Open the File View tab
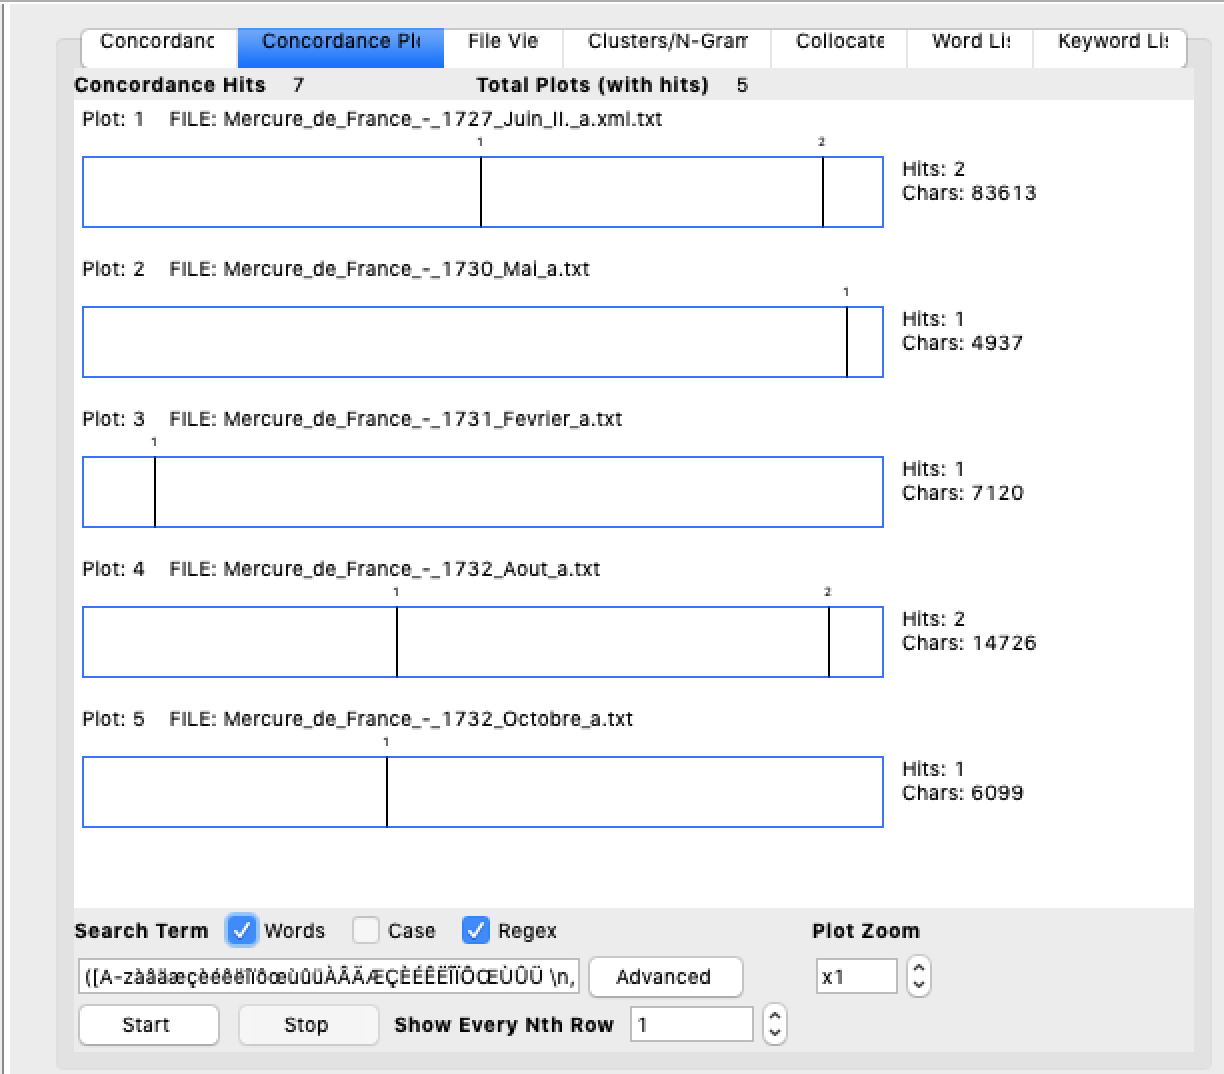1224x1074 pixels. [502, 42]
